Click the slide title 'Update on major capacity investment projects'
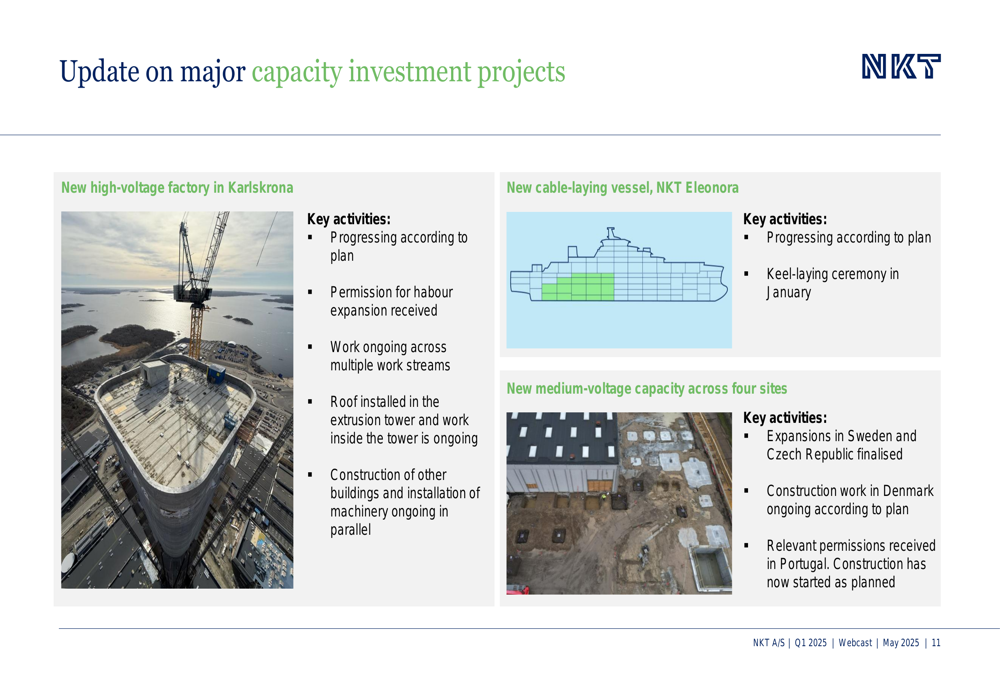Screen dimensions: 1000x685 tap(312, 72)
